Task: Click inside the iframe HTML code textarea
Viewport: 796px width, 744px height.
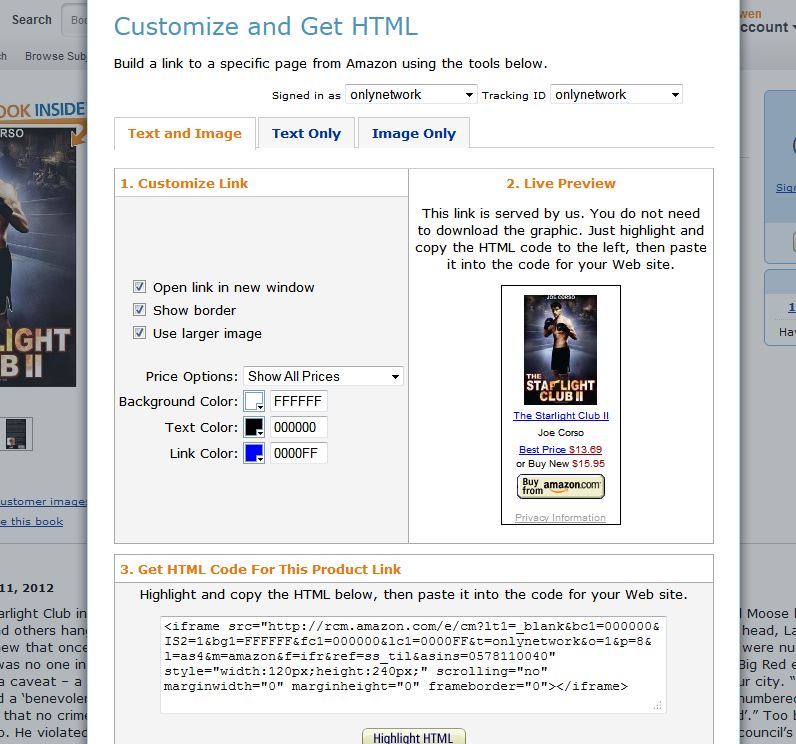Action: tap(413, 665)
